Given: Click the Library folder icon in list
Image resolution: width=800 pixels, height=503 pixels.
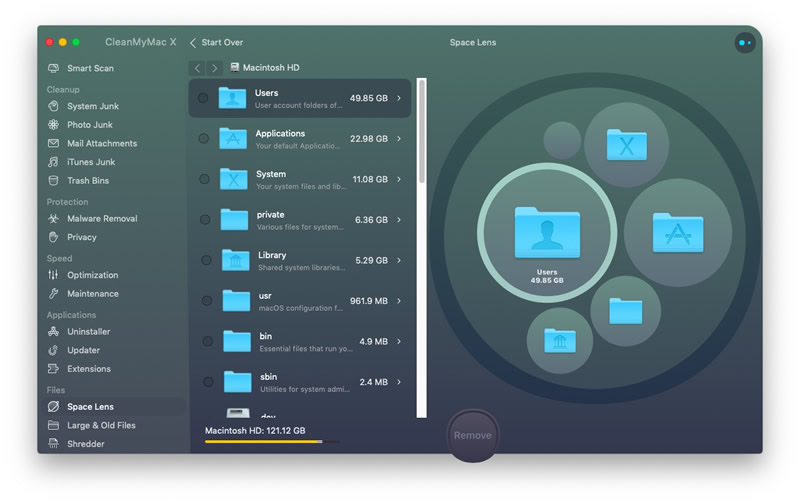Looking at the screenshot, I should click(x=235, y=260).
